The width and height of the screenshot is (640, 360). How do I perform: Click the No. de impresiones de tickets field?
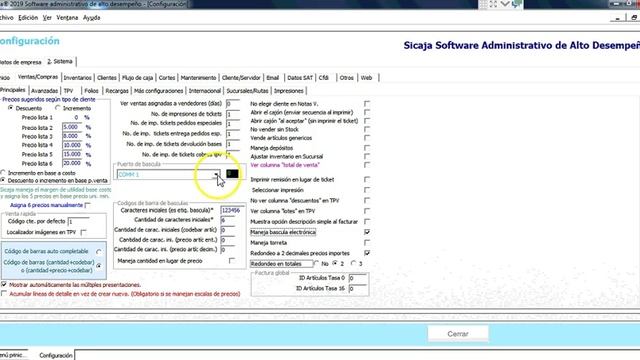pos(233,114)
